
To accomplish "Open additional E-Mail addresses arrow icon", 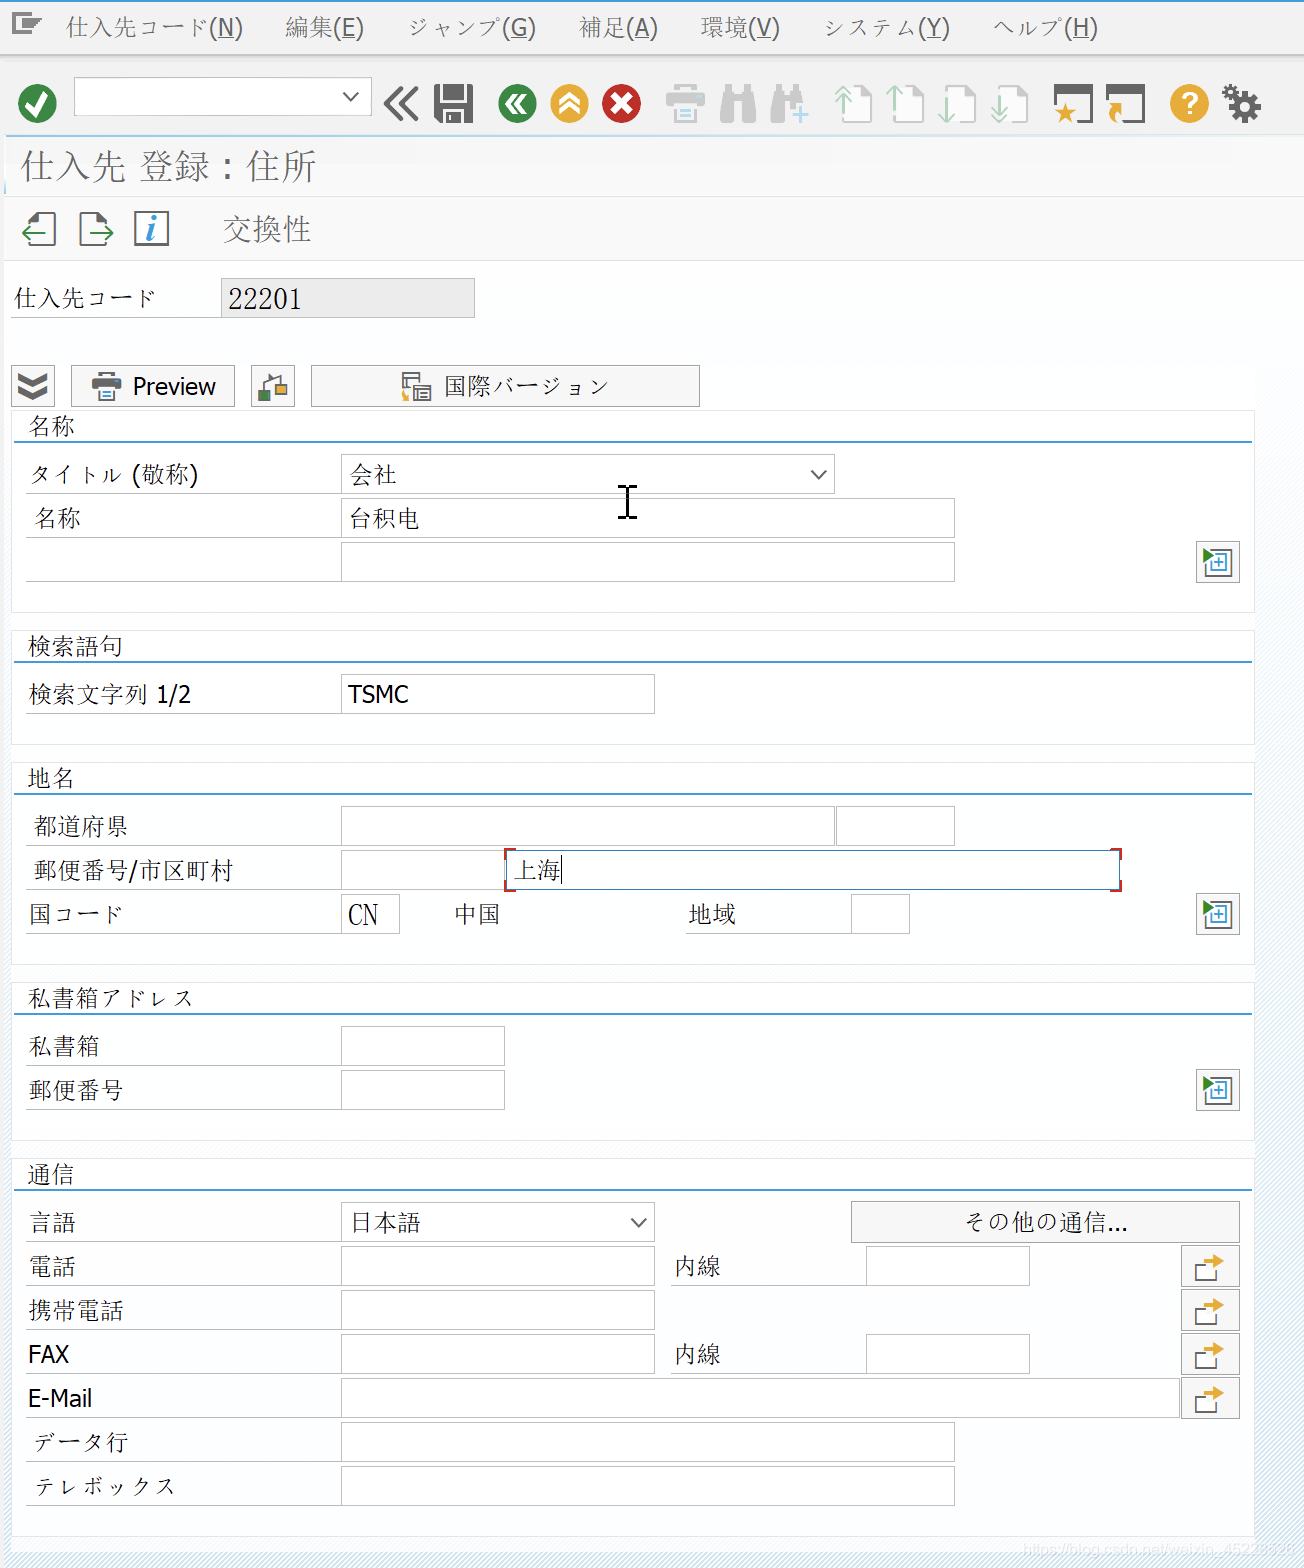I will point(1210,1398).
